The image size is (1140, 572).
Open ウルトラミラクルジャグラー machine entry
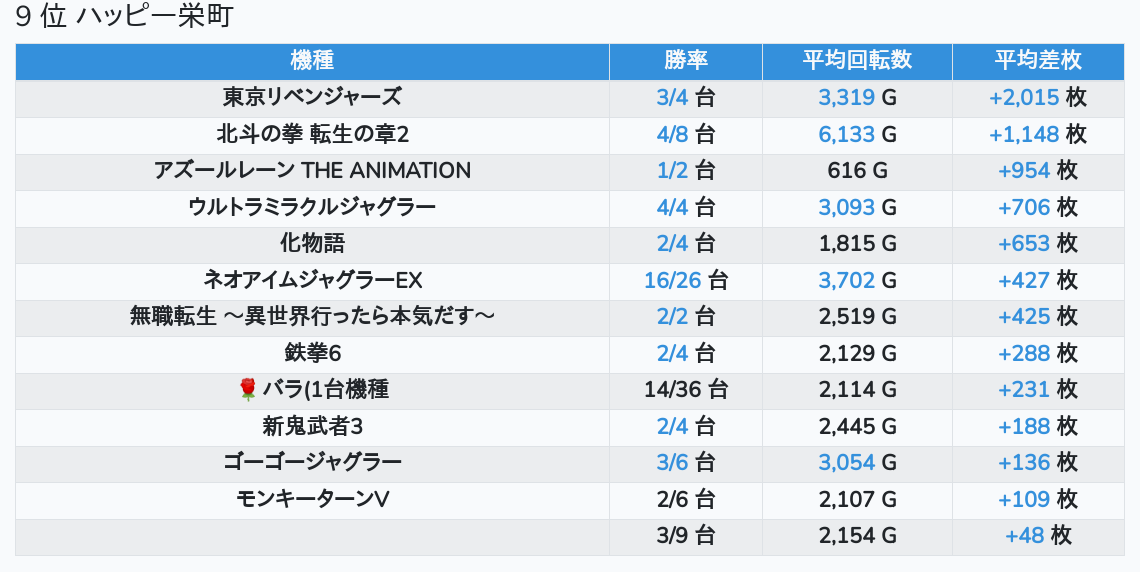point(312,207)
